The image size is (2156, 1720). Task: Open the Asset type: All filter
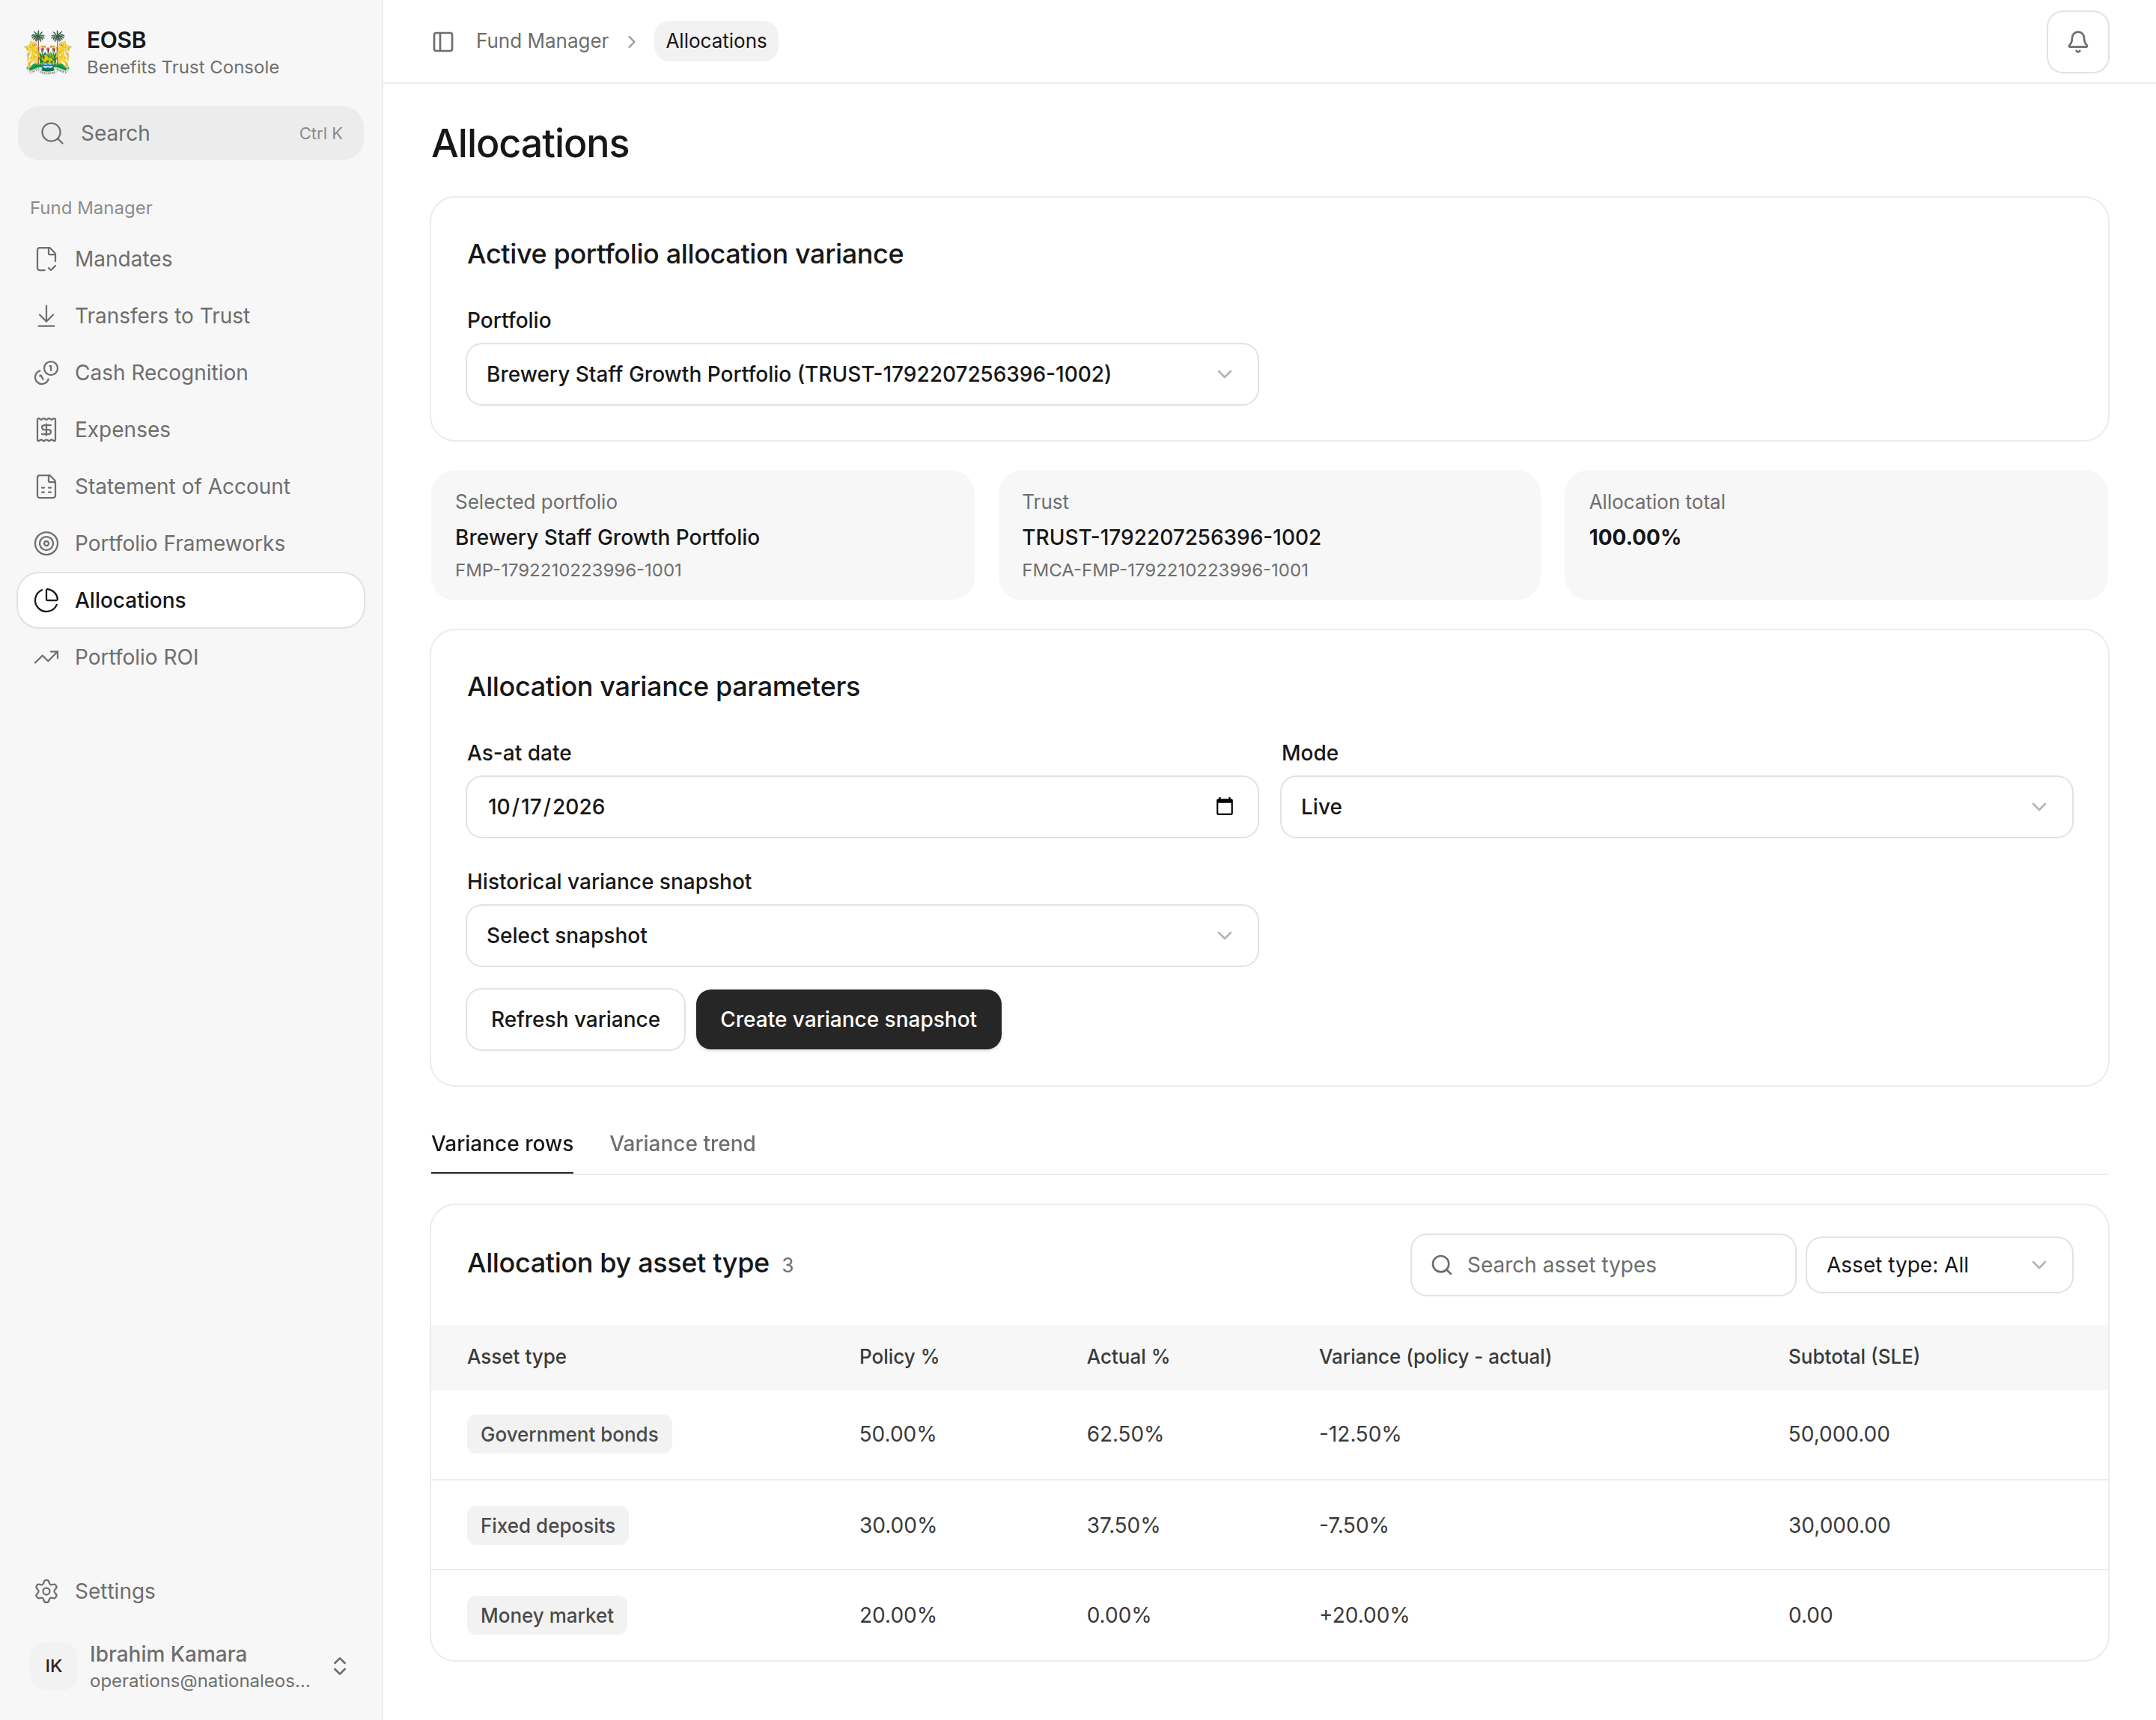(x=1938, y=1265)
